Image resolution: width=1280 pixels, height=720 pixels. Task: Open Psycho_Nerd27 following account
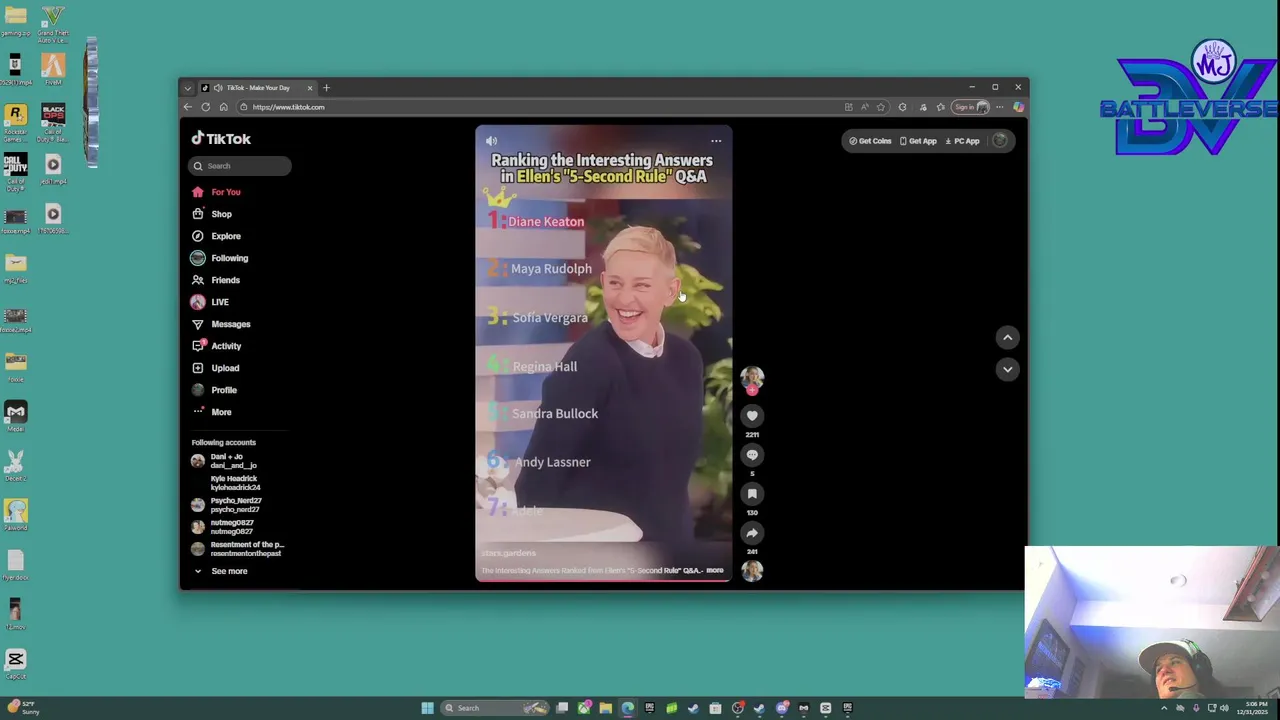pos(227,505)
